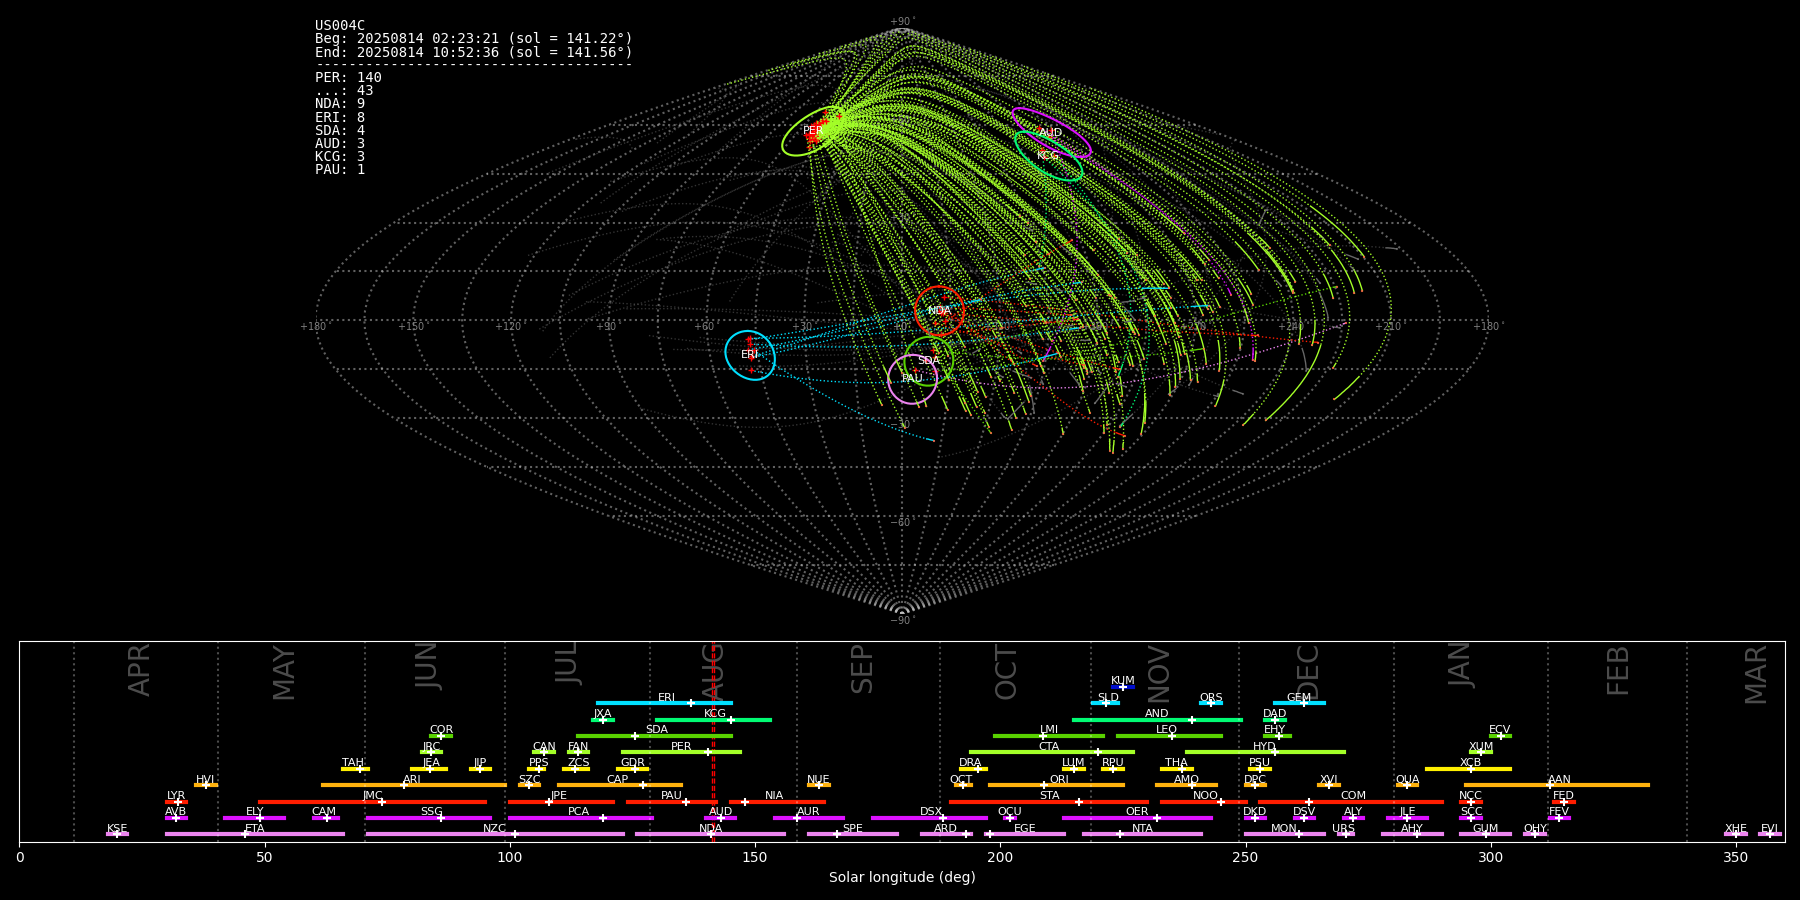
Task: Select the COM red bar in timeline
Action: point(1351,801)
